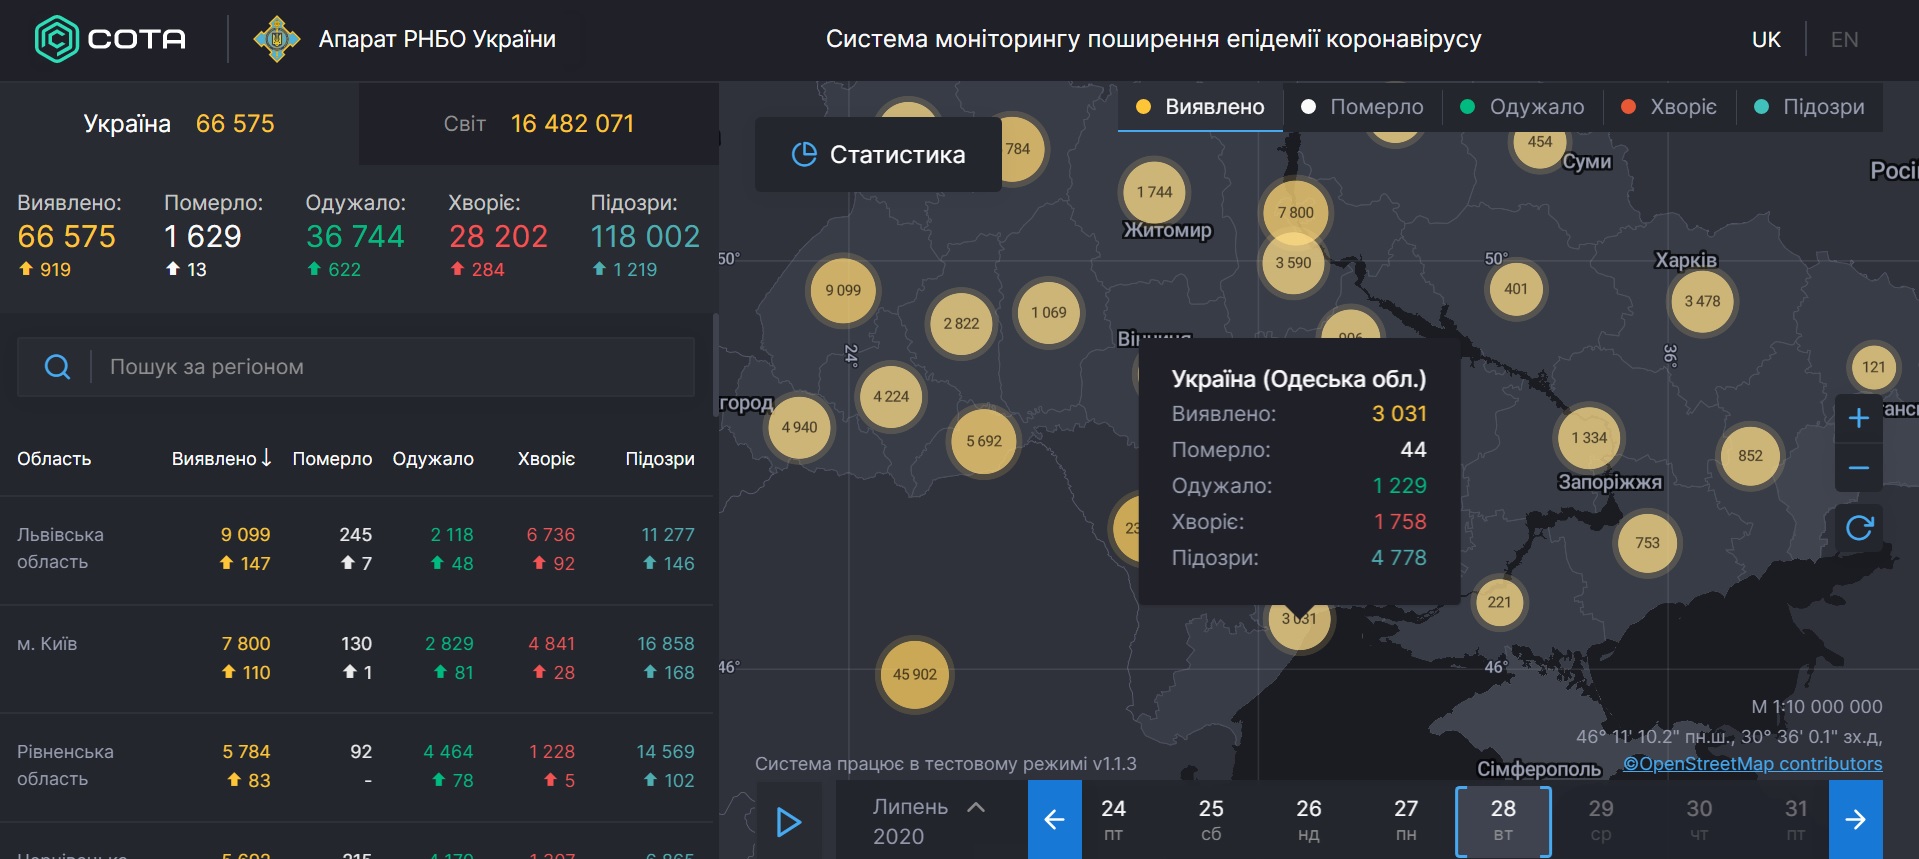Click the Одужало 36 744 total
The image size is (1919, 859).
(355, 237)
